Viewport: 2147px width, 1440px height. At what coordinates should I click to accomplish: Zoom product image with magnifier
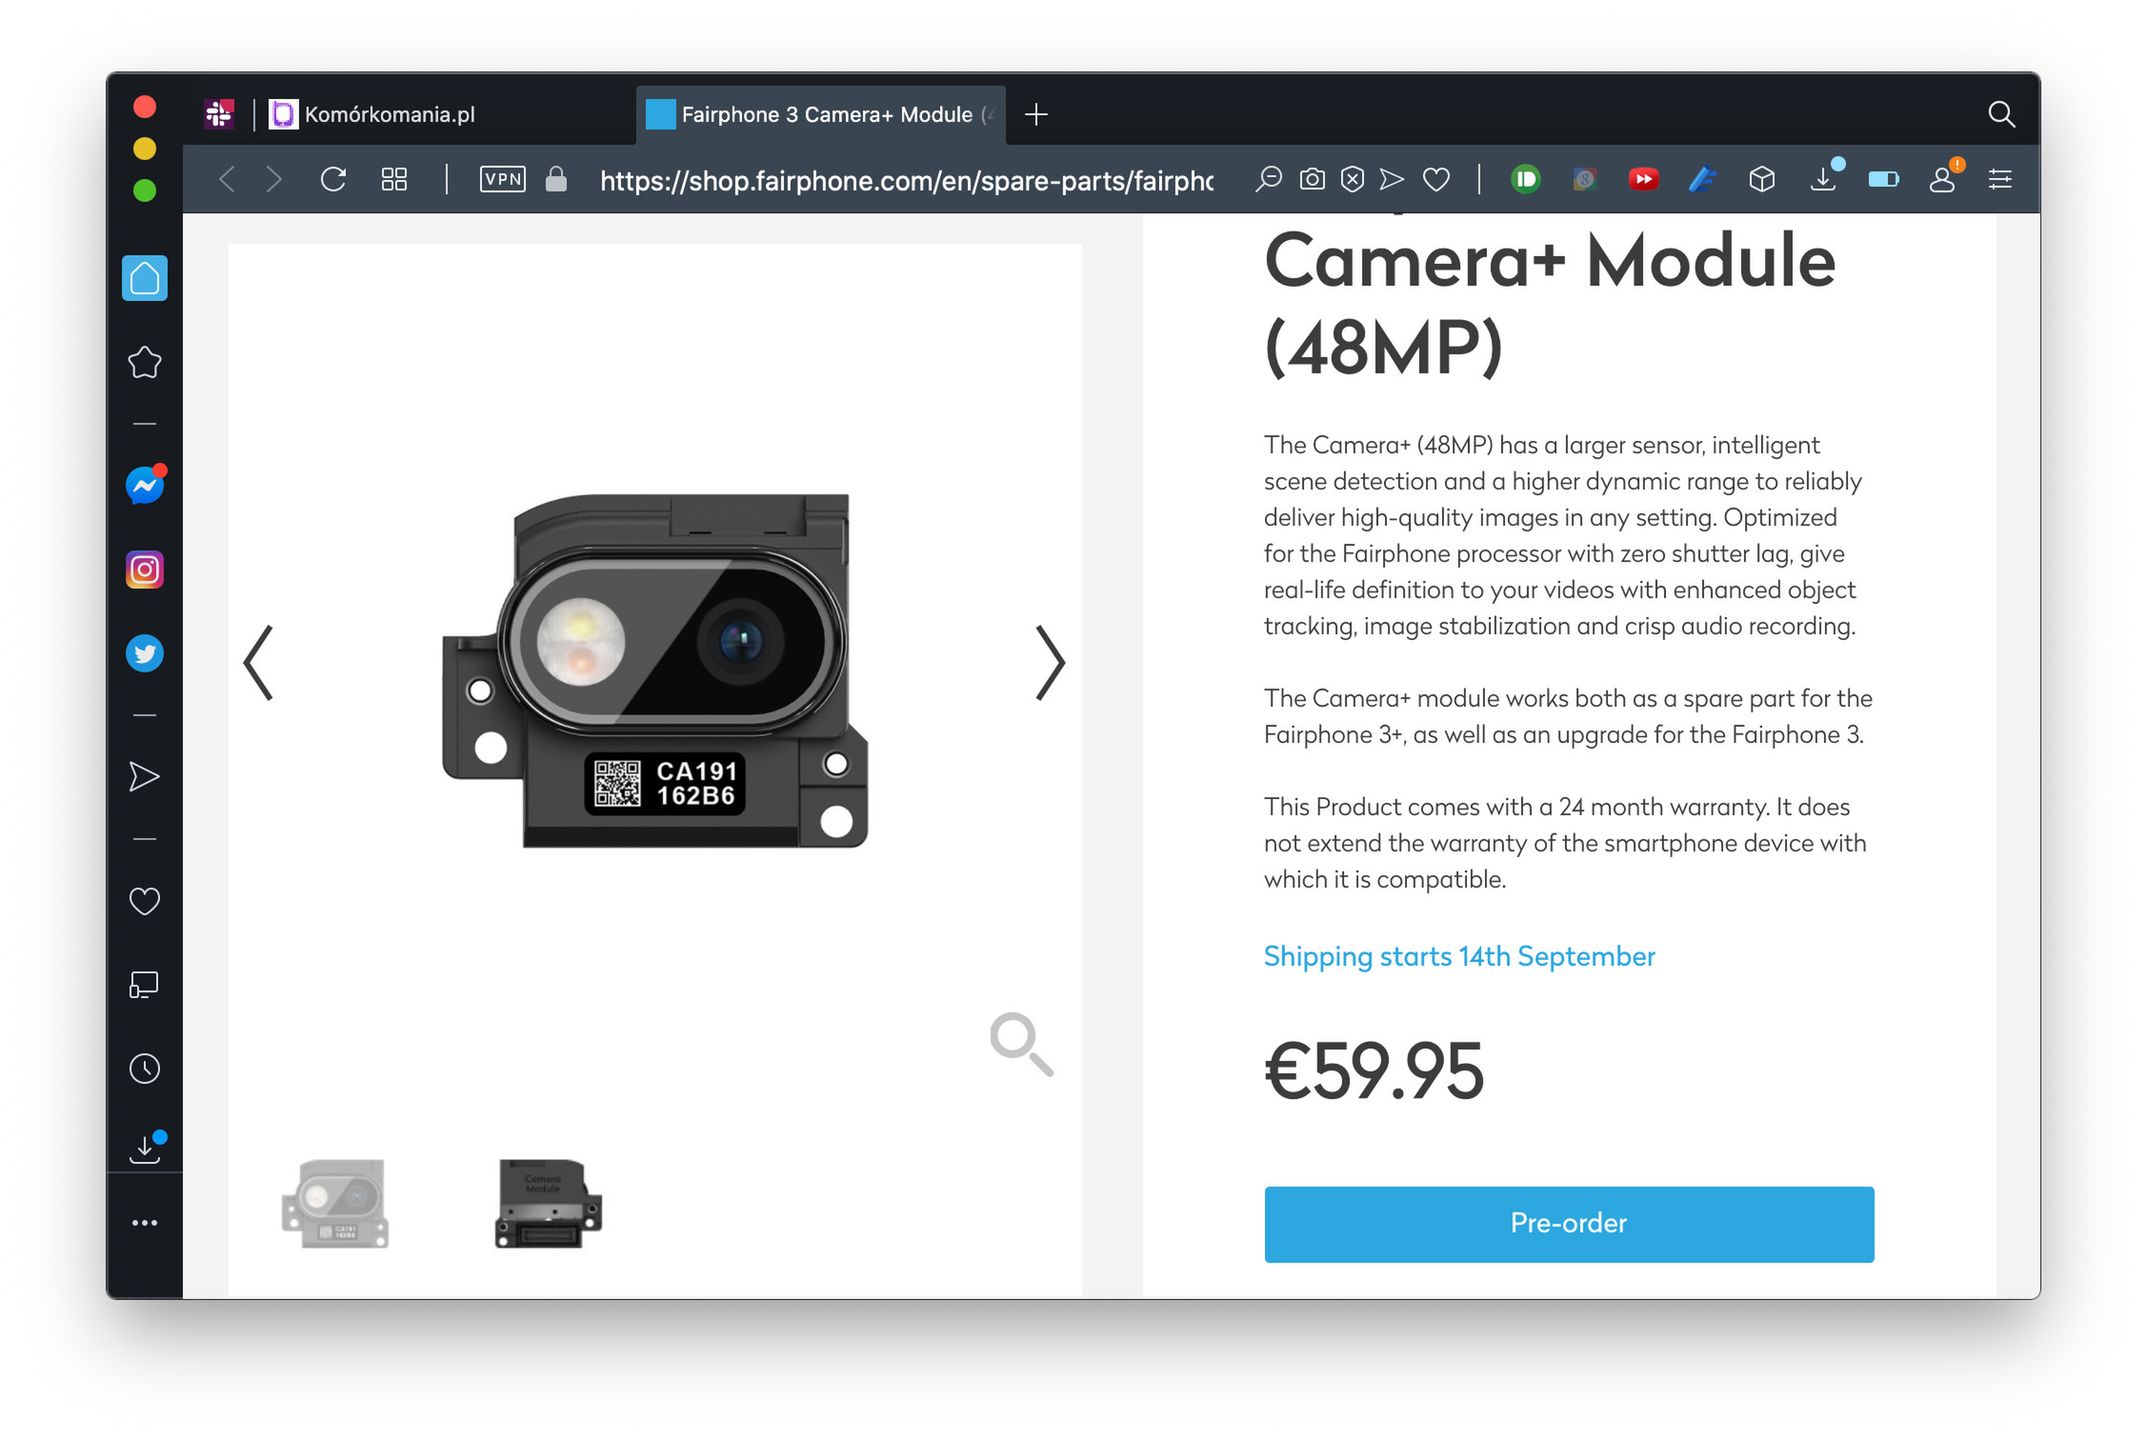tap(1021, 1044)
